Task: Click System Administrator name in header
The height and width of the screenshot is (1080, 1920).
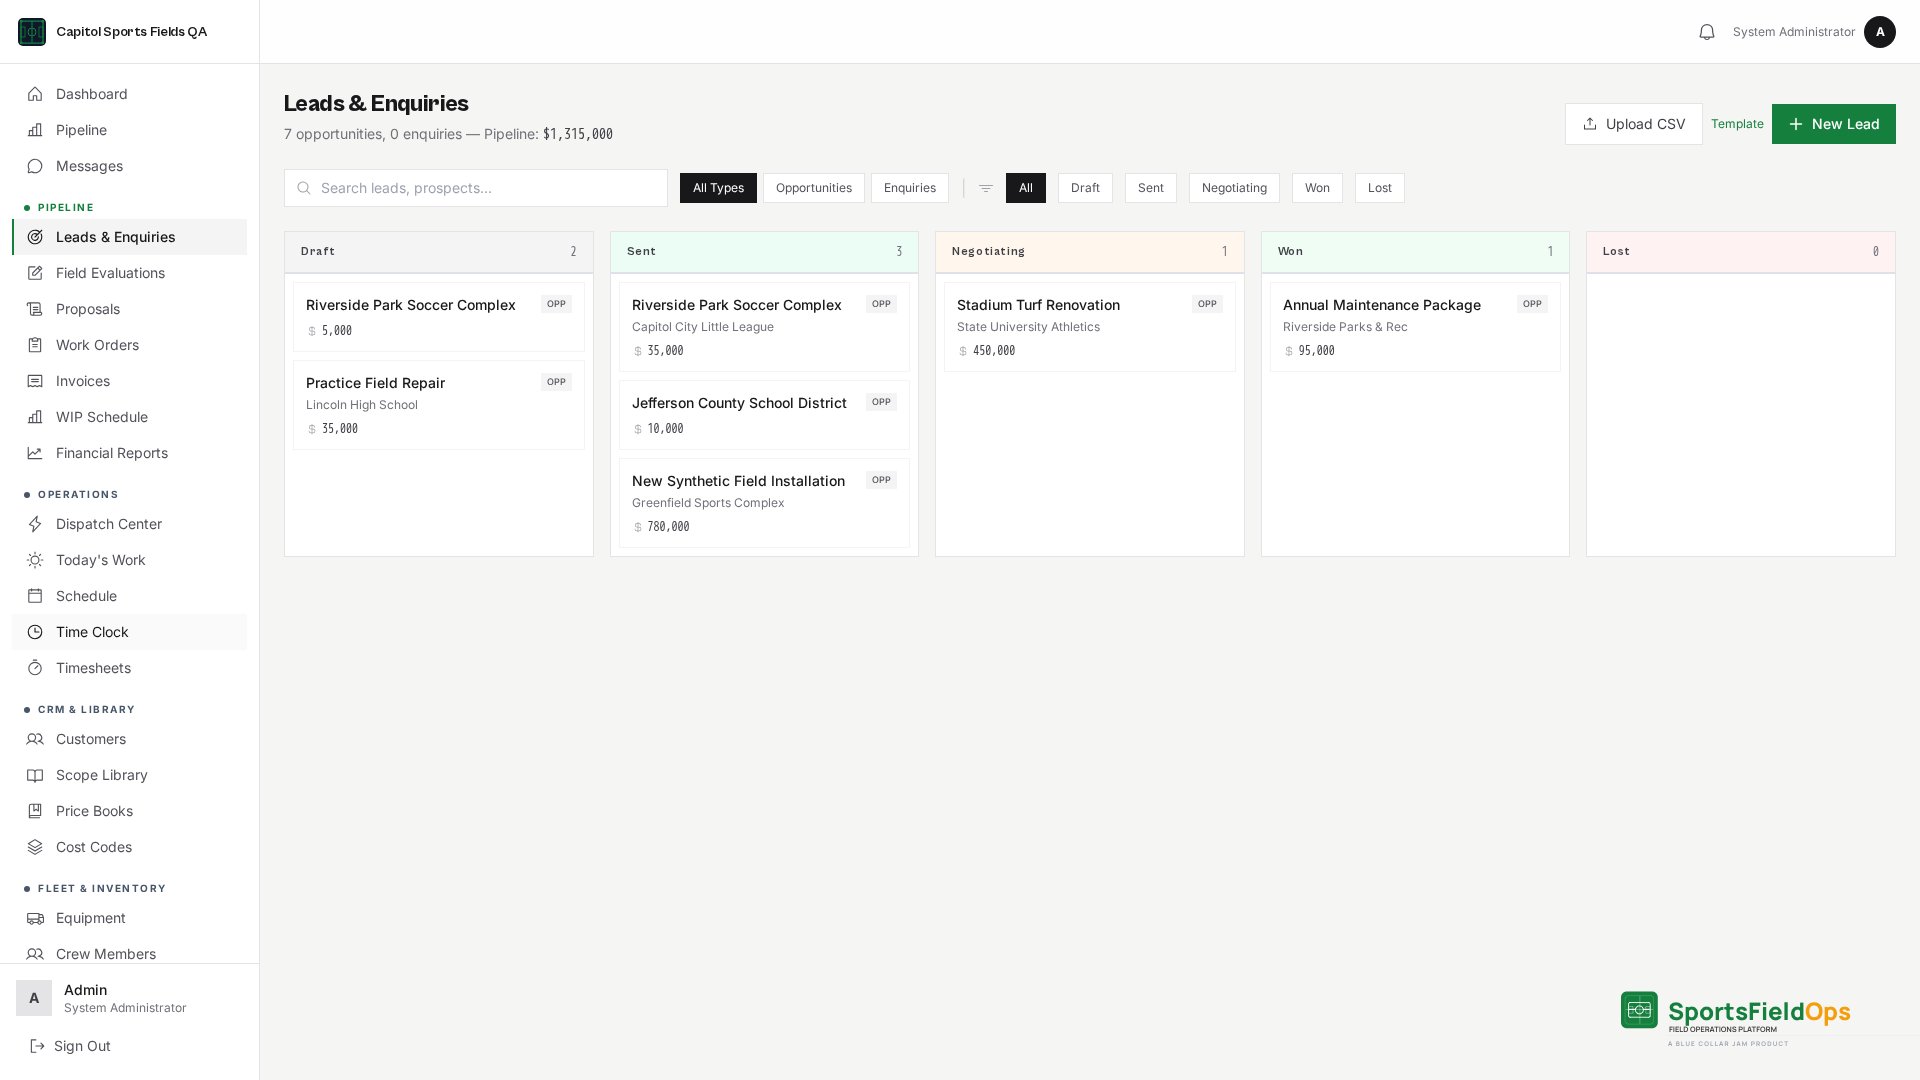Action: click(x=1794, y=32)
